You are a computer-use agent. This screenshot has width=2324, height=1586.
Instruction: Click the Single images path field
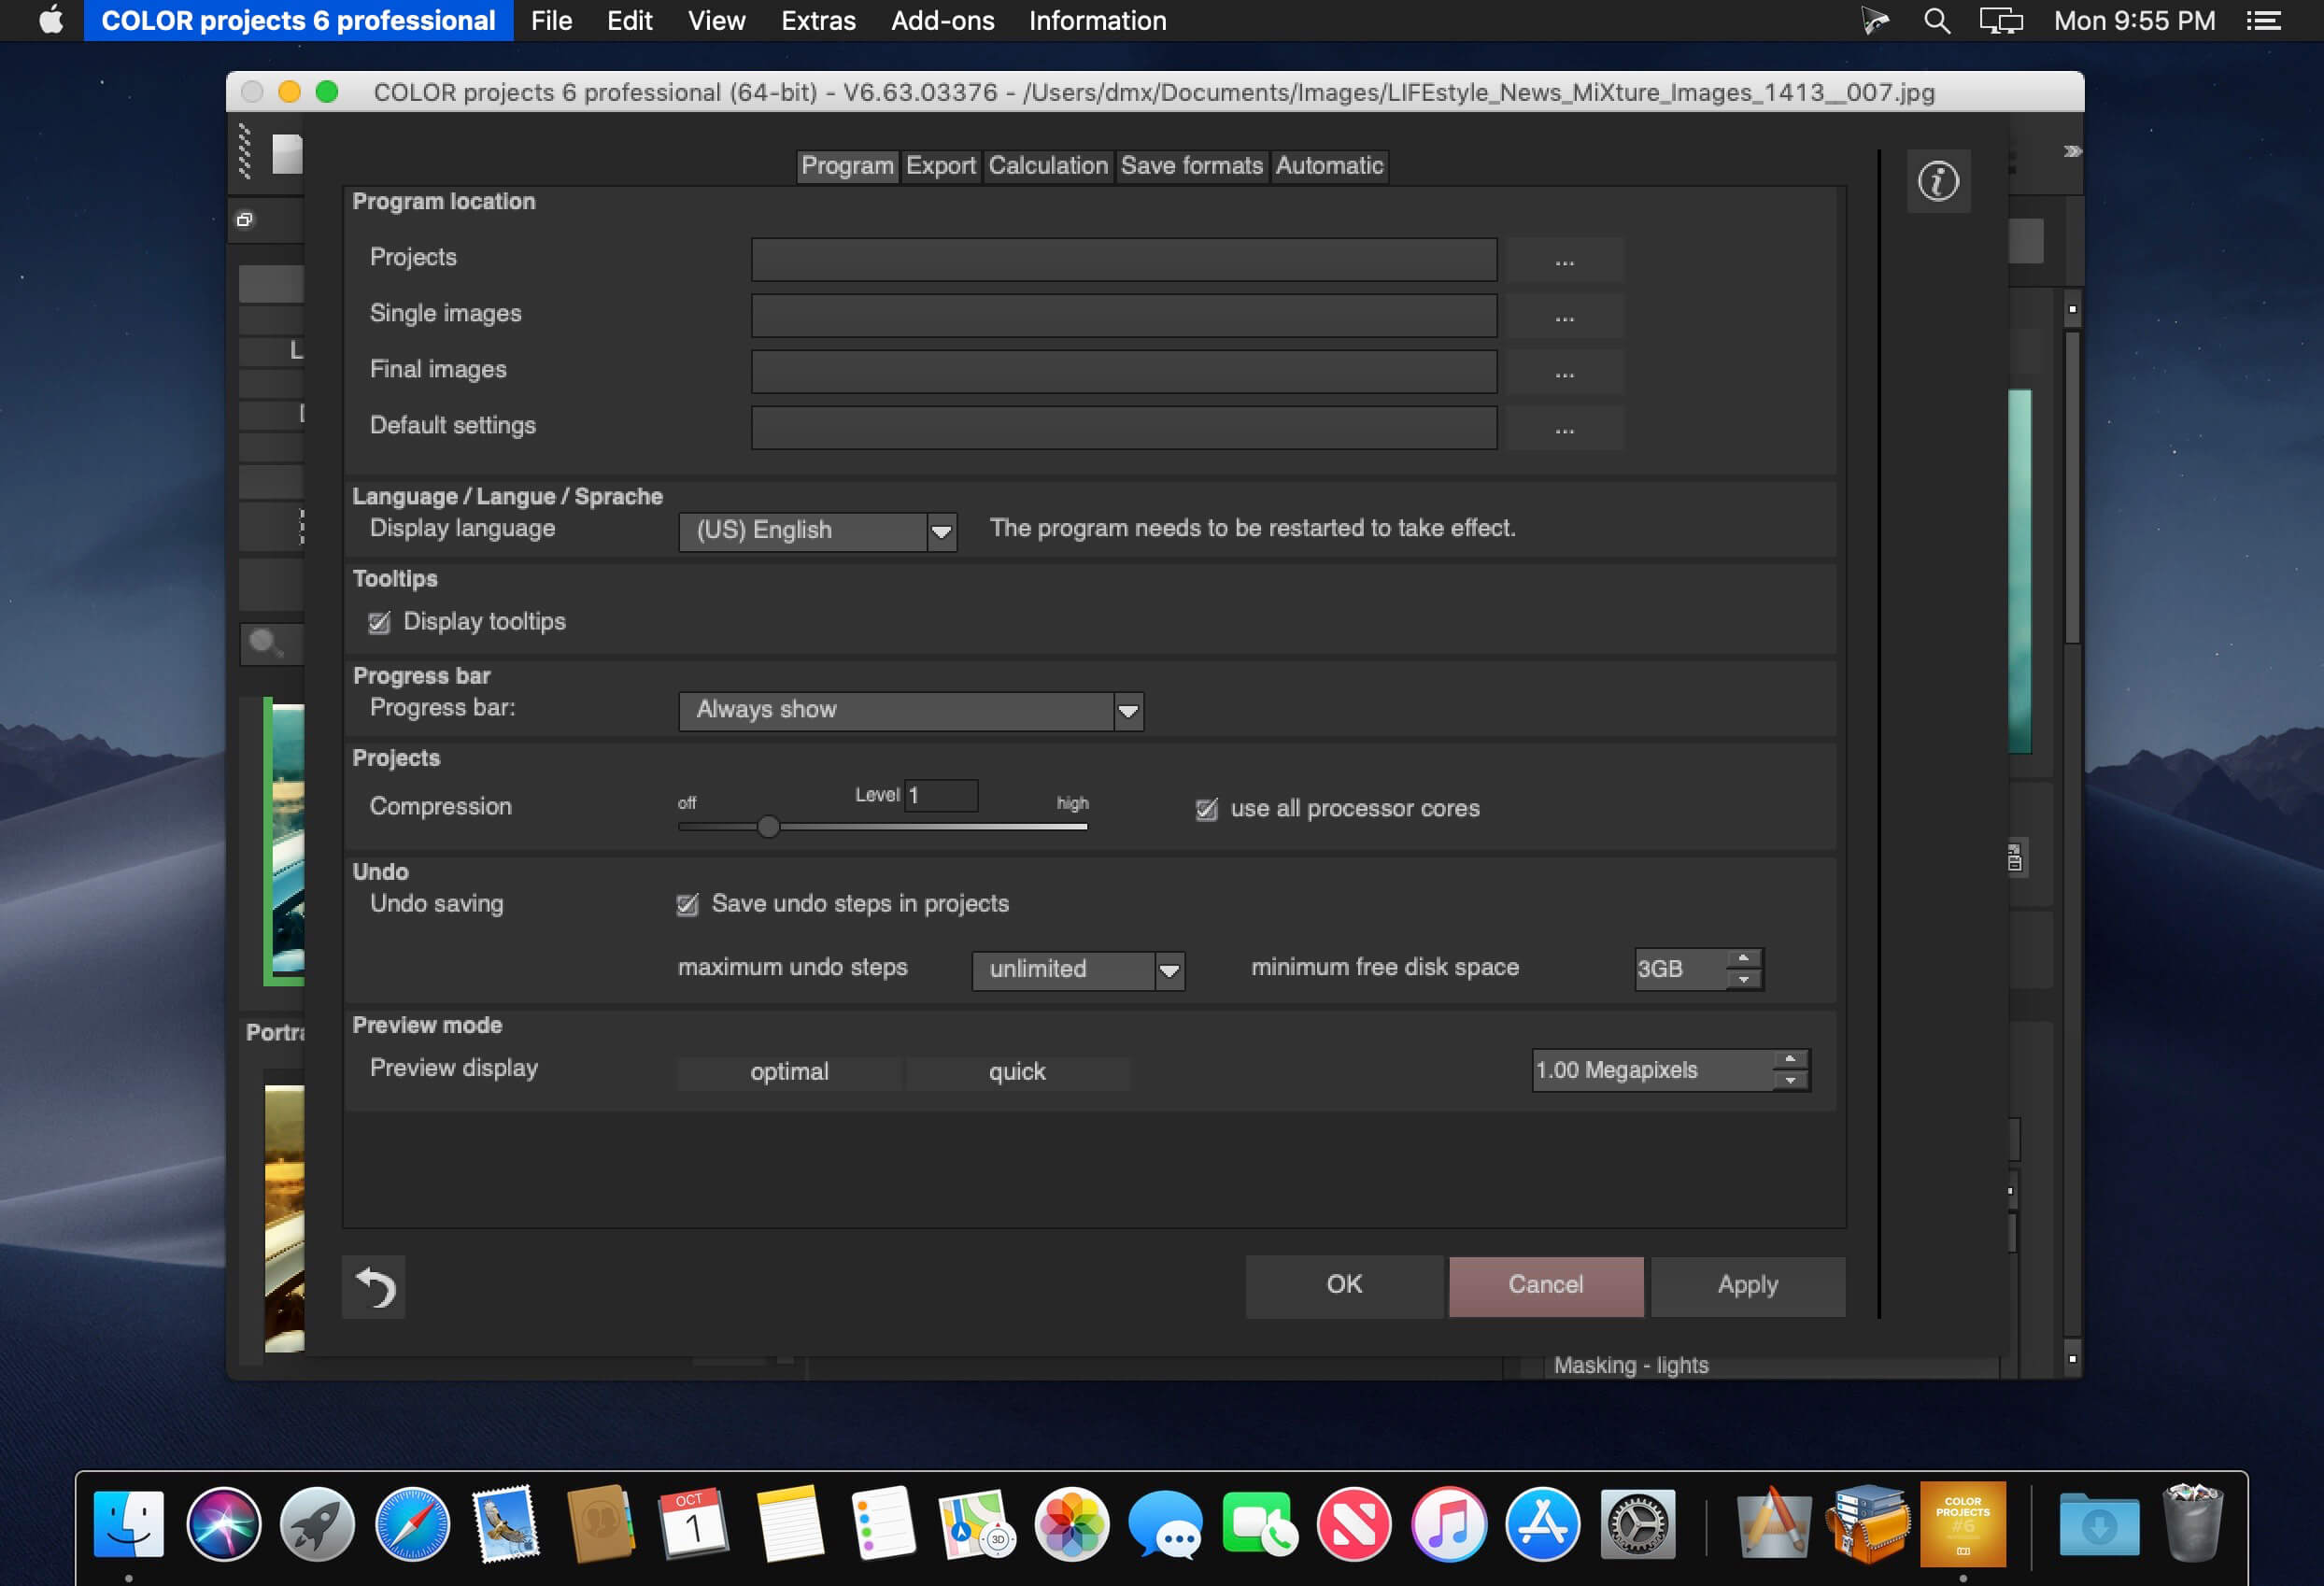point(1124,316)
